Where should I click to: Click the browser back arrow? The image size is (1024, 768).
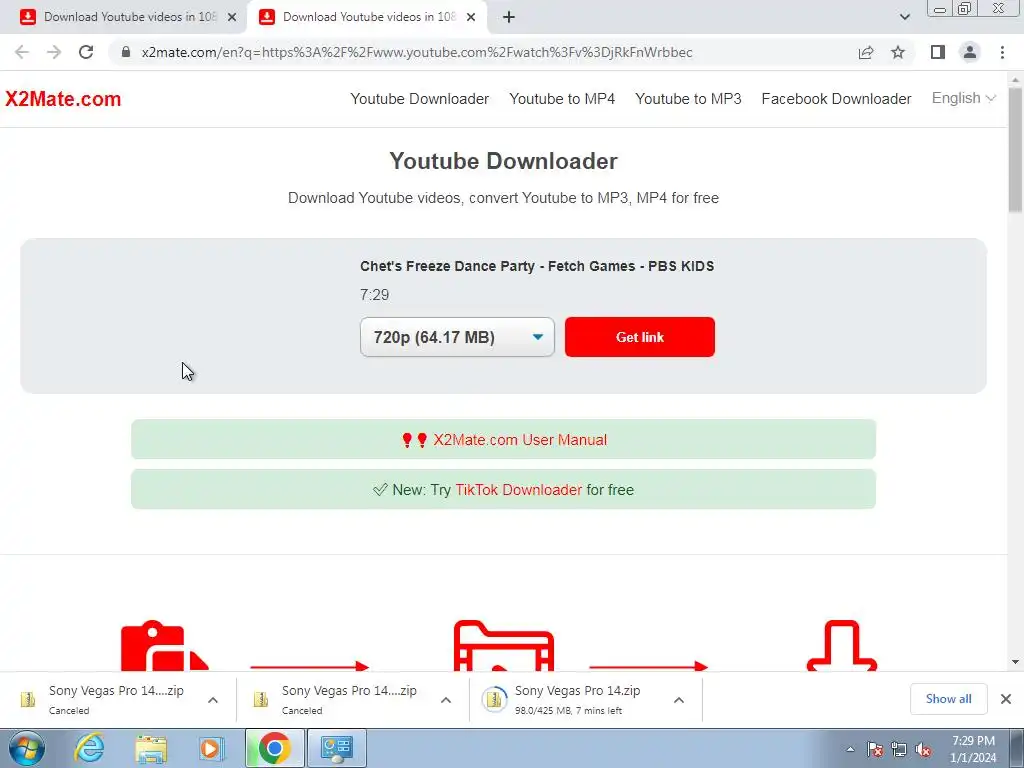[x=22, y=52]
